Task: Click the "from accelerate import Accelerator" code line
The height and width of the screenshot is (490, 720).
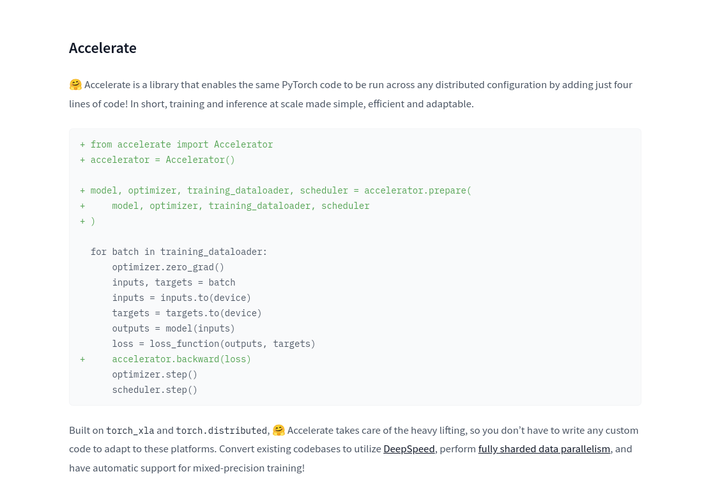Action: point(181,145)
